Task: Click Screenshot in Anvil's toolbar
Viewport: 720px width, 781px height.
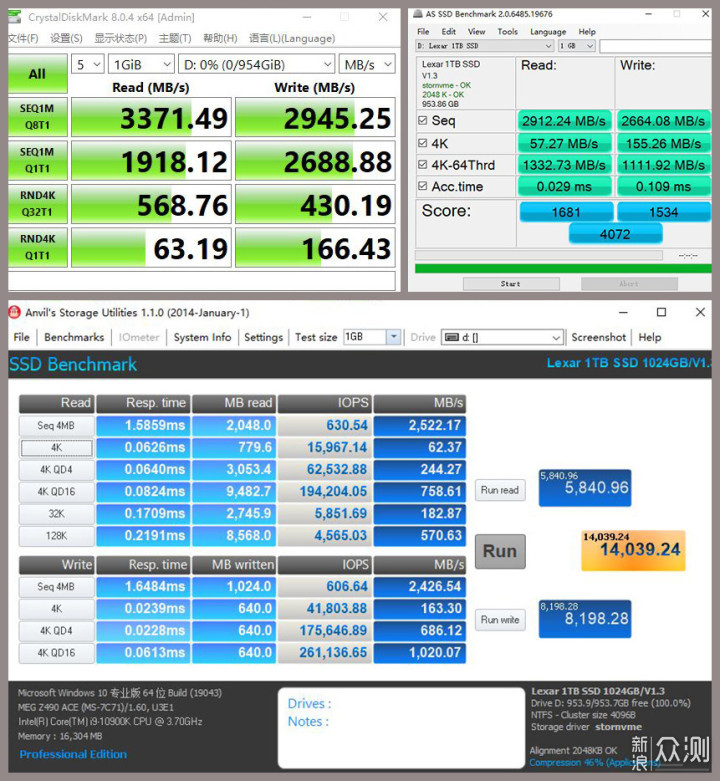Action: (599, 337)
